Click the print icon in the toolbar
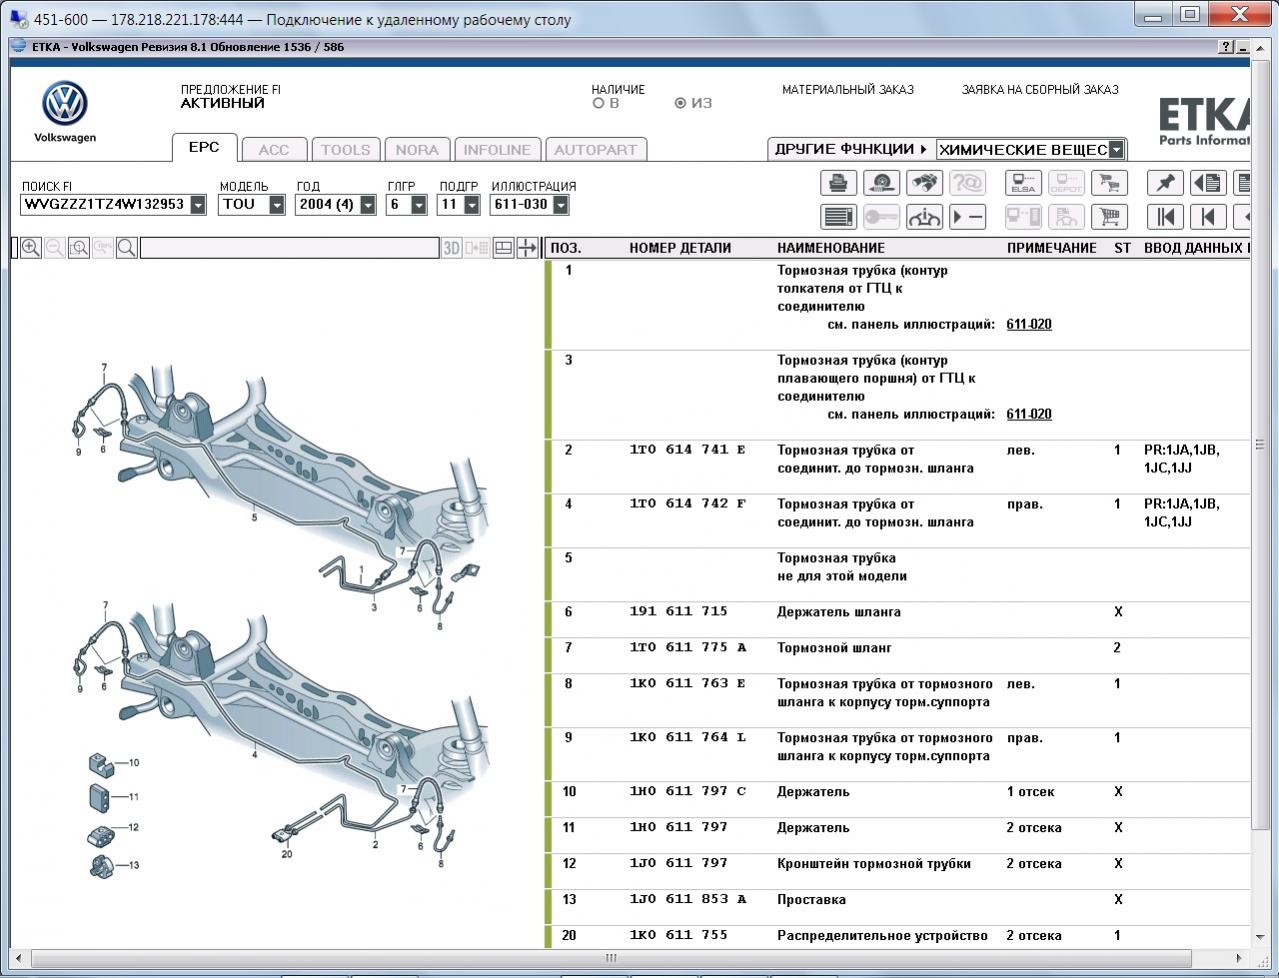Screen dimensions: 1279x978 tap(838, 183)
